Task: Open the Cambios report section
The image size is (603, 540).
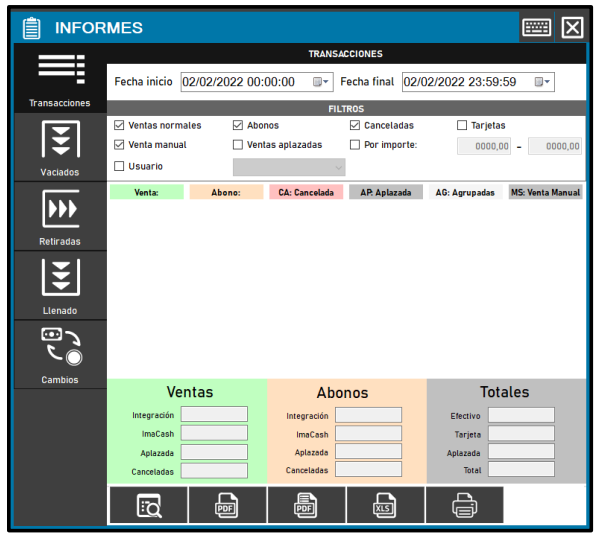Action: coord(59,354)
